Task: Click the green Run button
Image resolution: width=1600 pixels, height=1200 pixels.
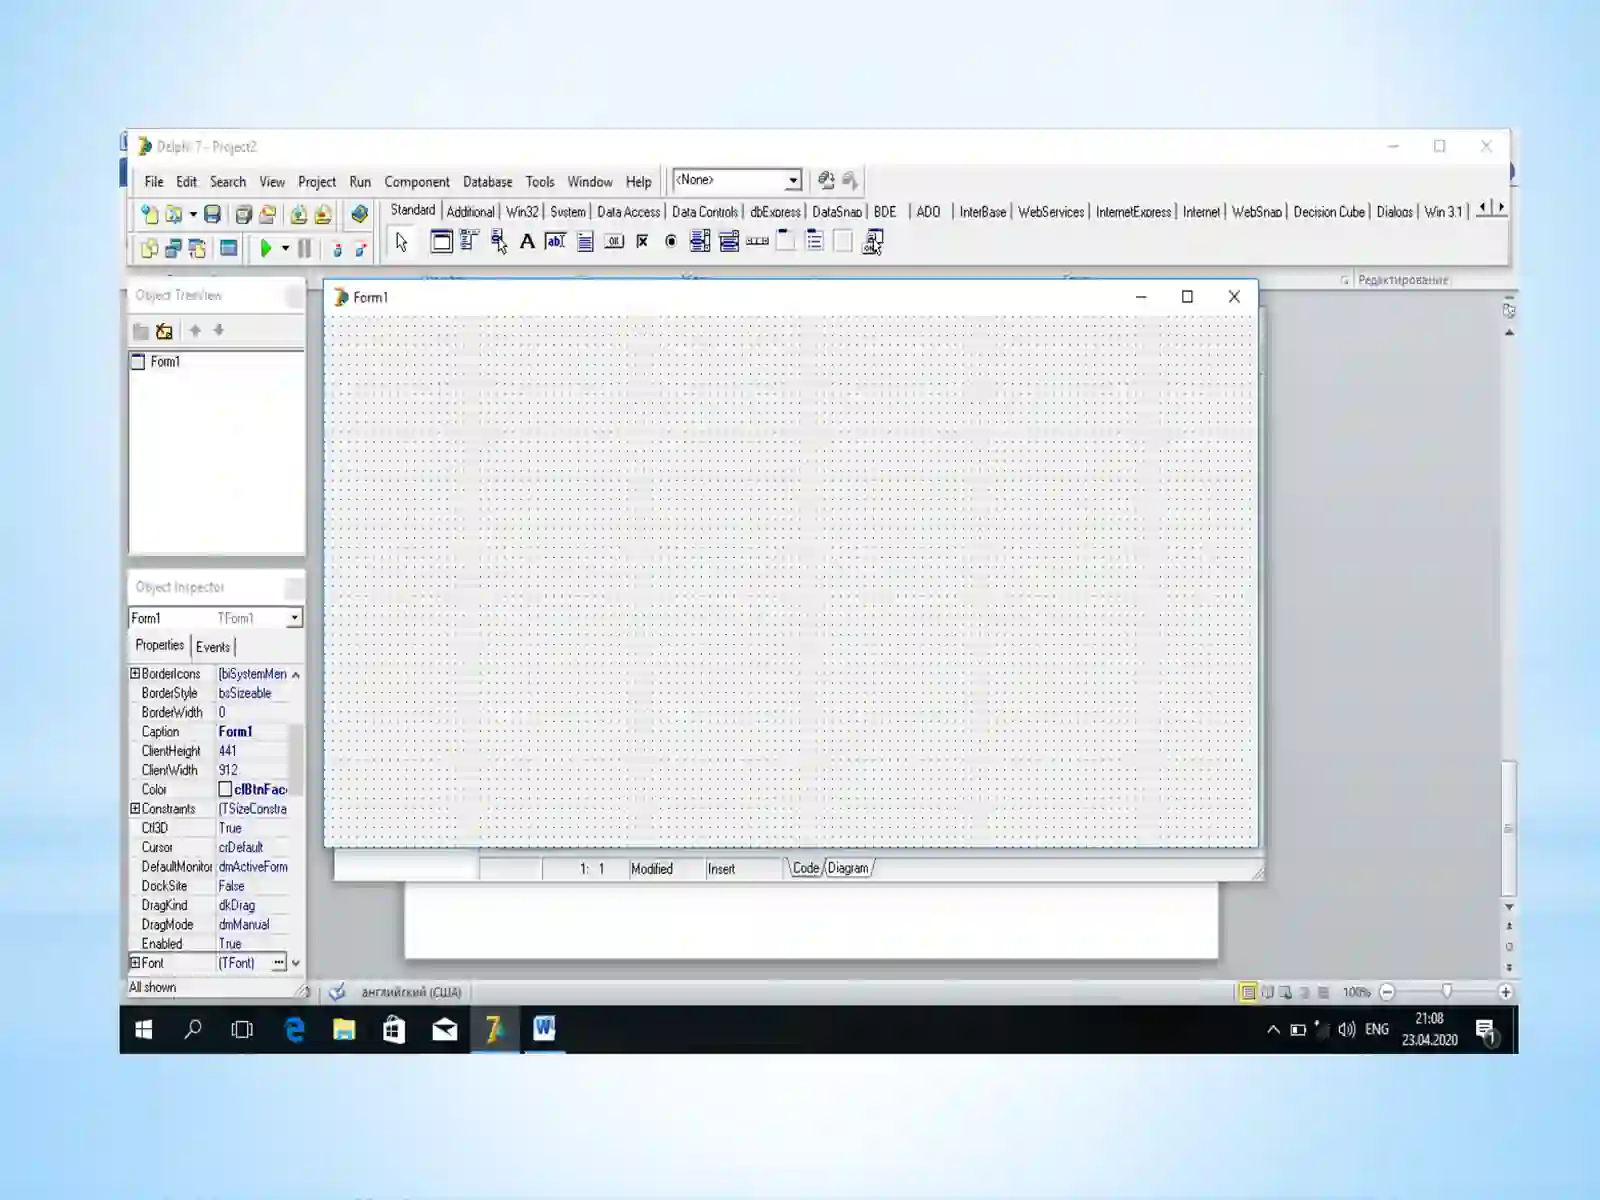Action: point(266,248)
